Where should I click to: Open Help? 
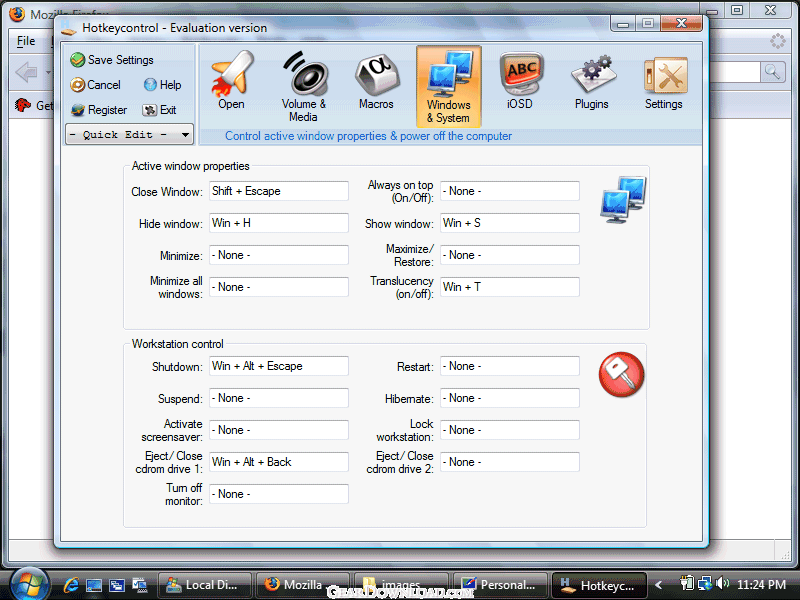pos(162,85)
